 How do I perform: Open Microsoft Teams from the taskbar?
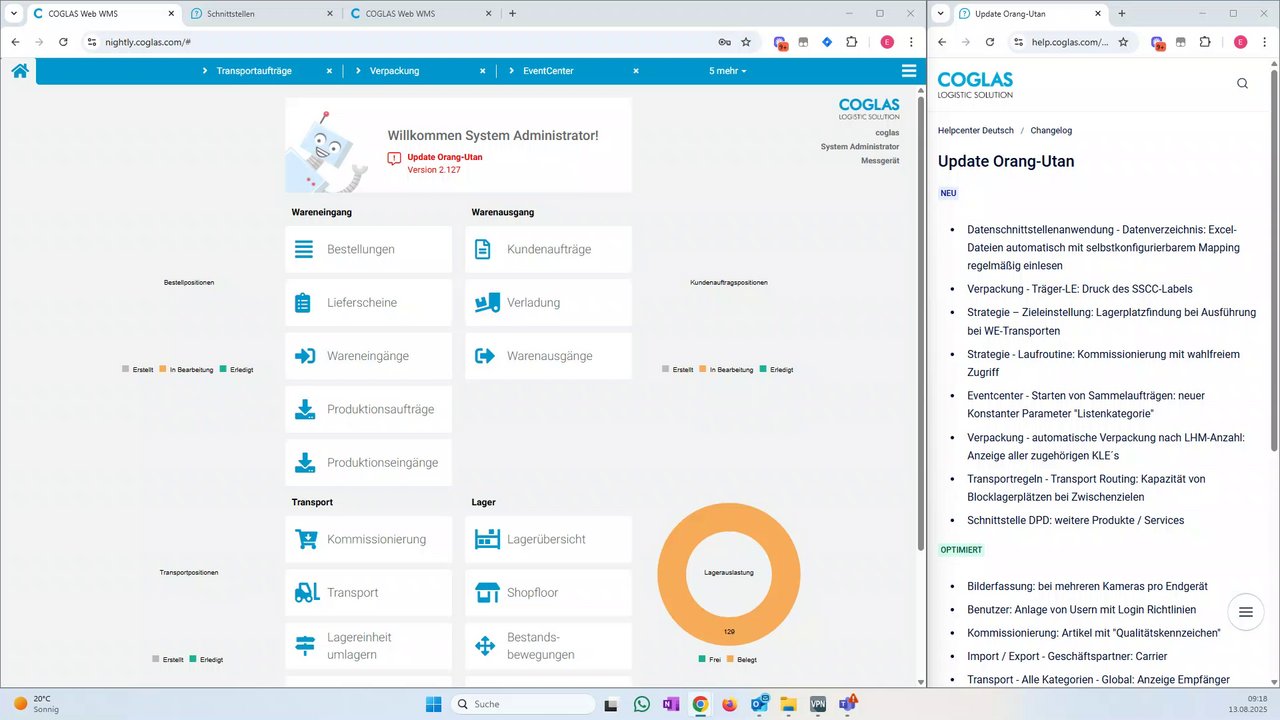[x=847, y=704]
